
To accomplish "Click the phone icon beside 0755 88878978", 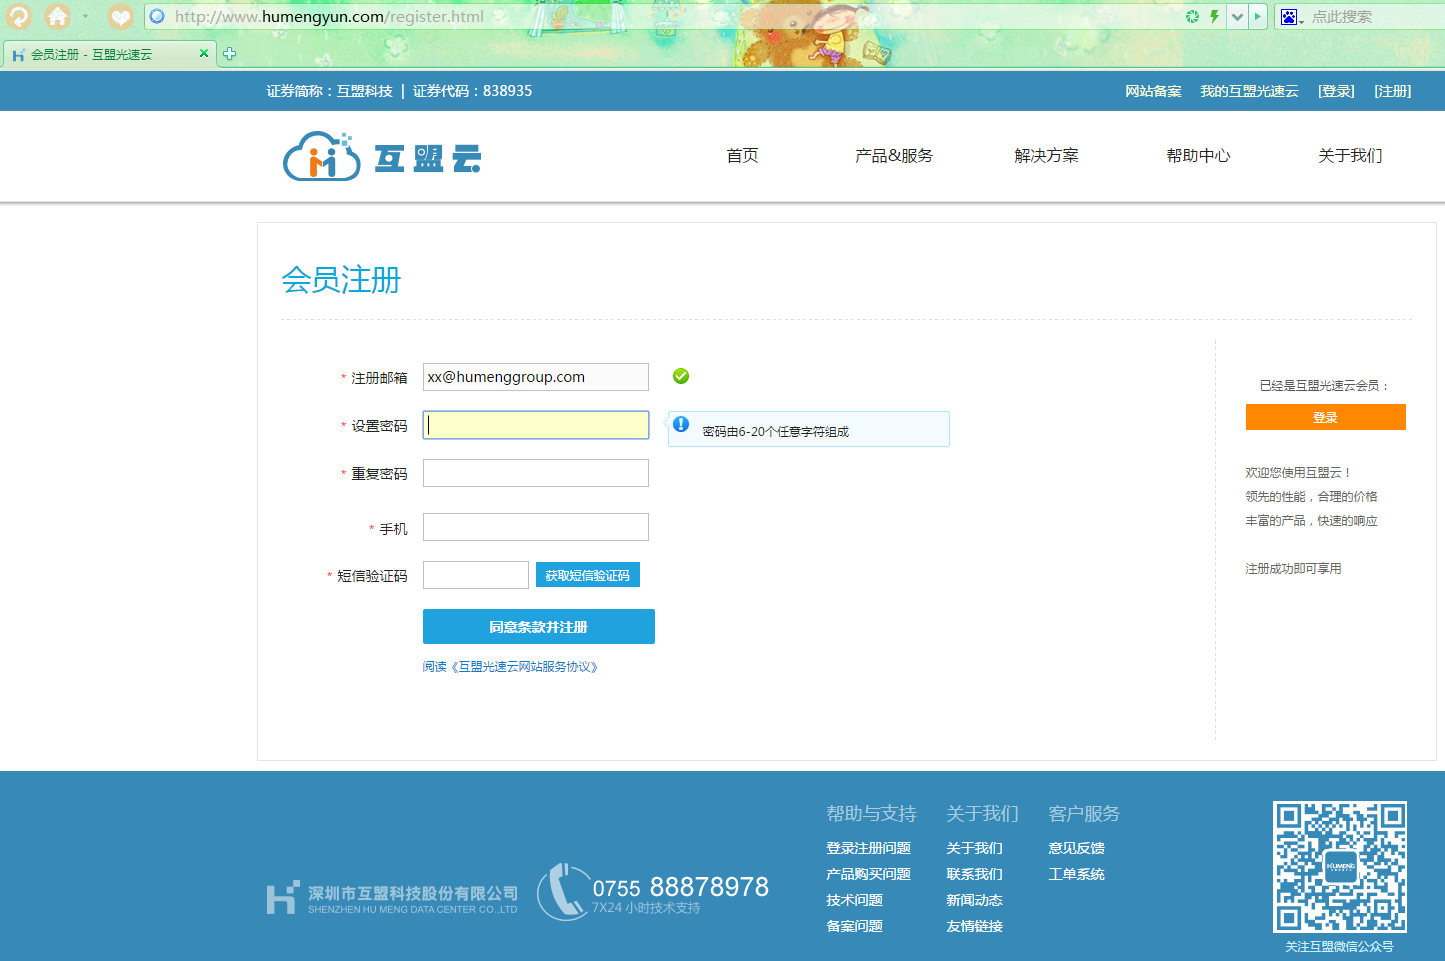I will point(562,891).
